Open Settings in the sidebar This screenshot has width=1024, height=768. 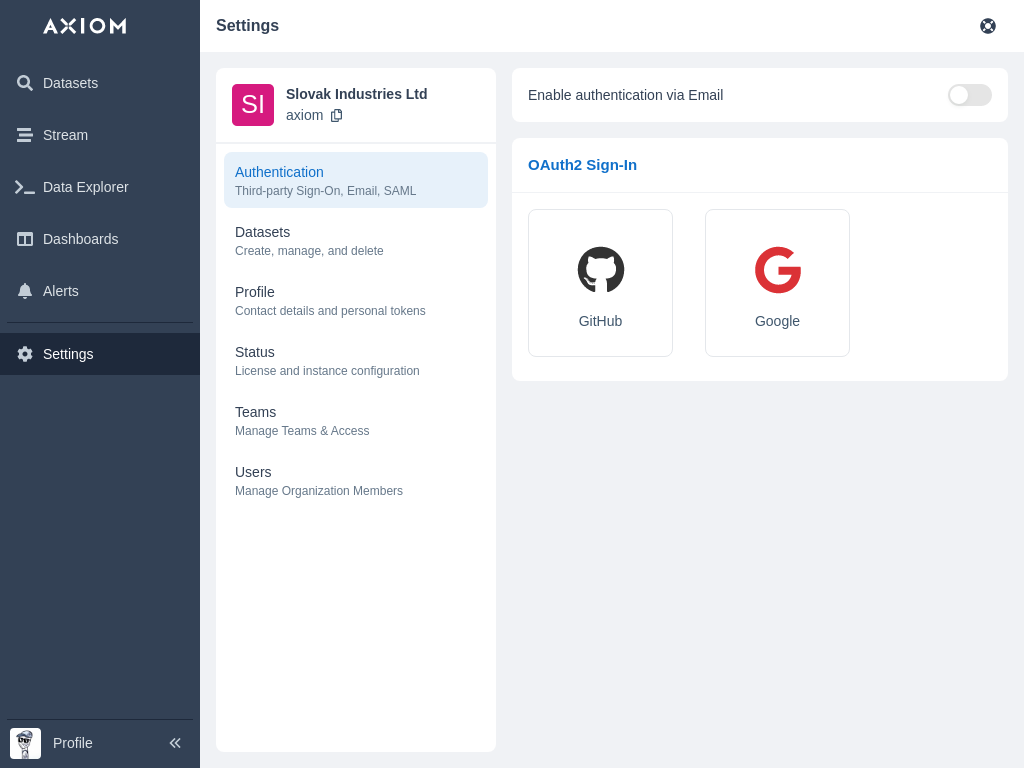tap(68, 354)
